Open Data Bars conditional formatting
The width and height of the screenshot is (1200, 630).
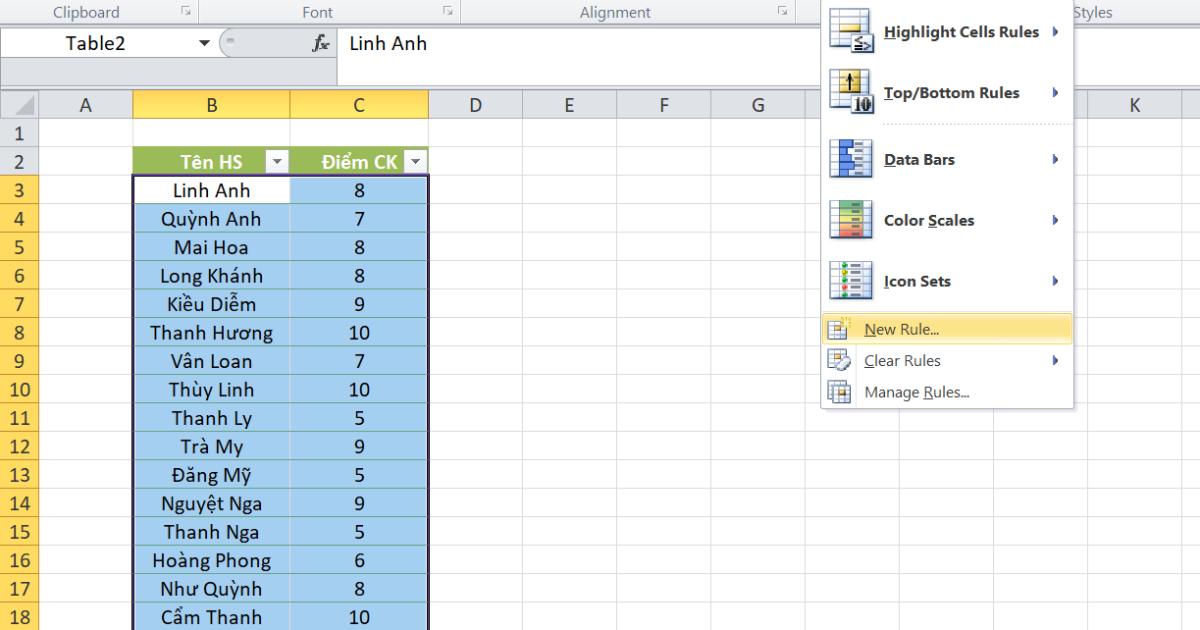coord(851,158)
